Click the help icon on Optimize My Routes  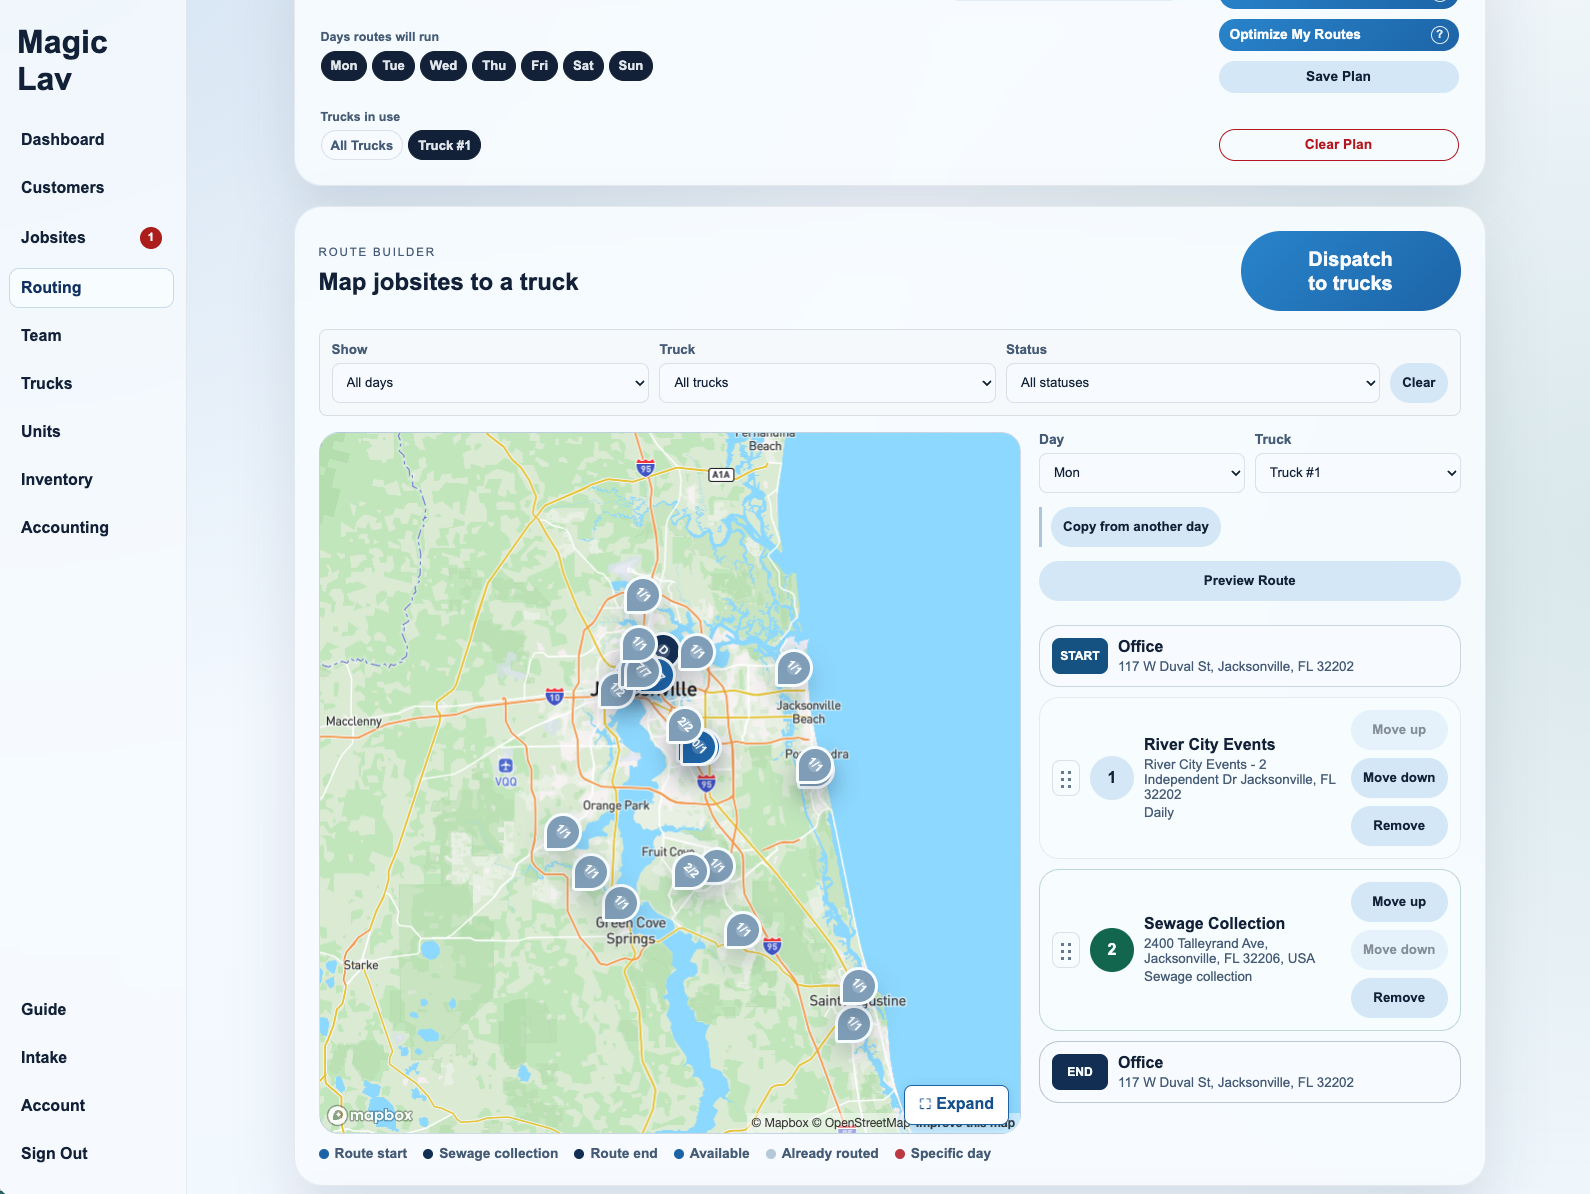(x=1439, y=35)
